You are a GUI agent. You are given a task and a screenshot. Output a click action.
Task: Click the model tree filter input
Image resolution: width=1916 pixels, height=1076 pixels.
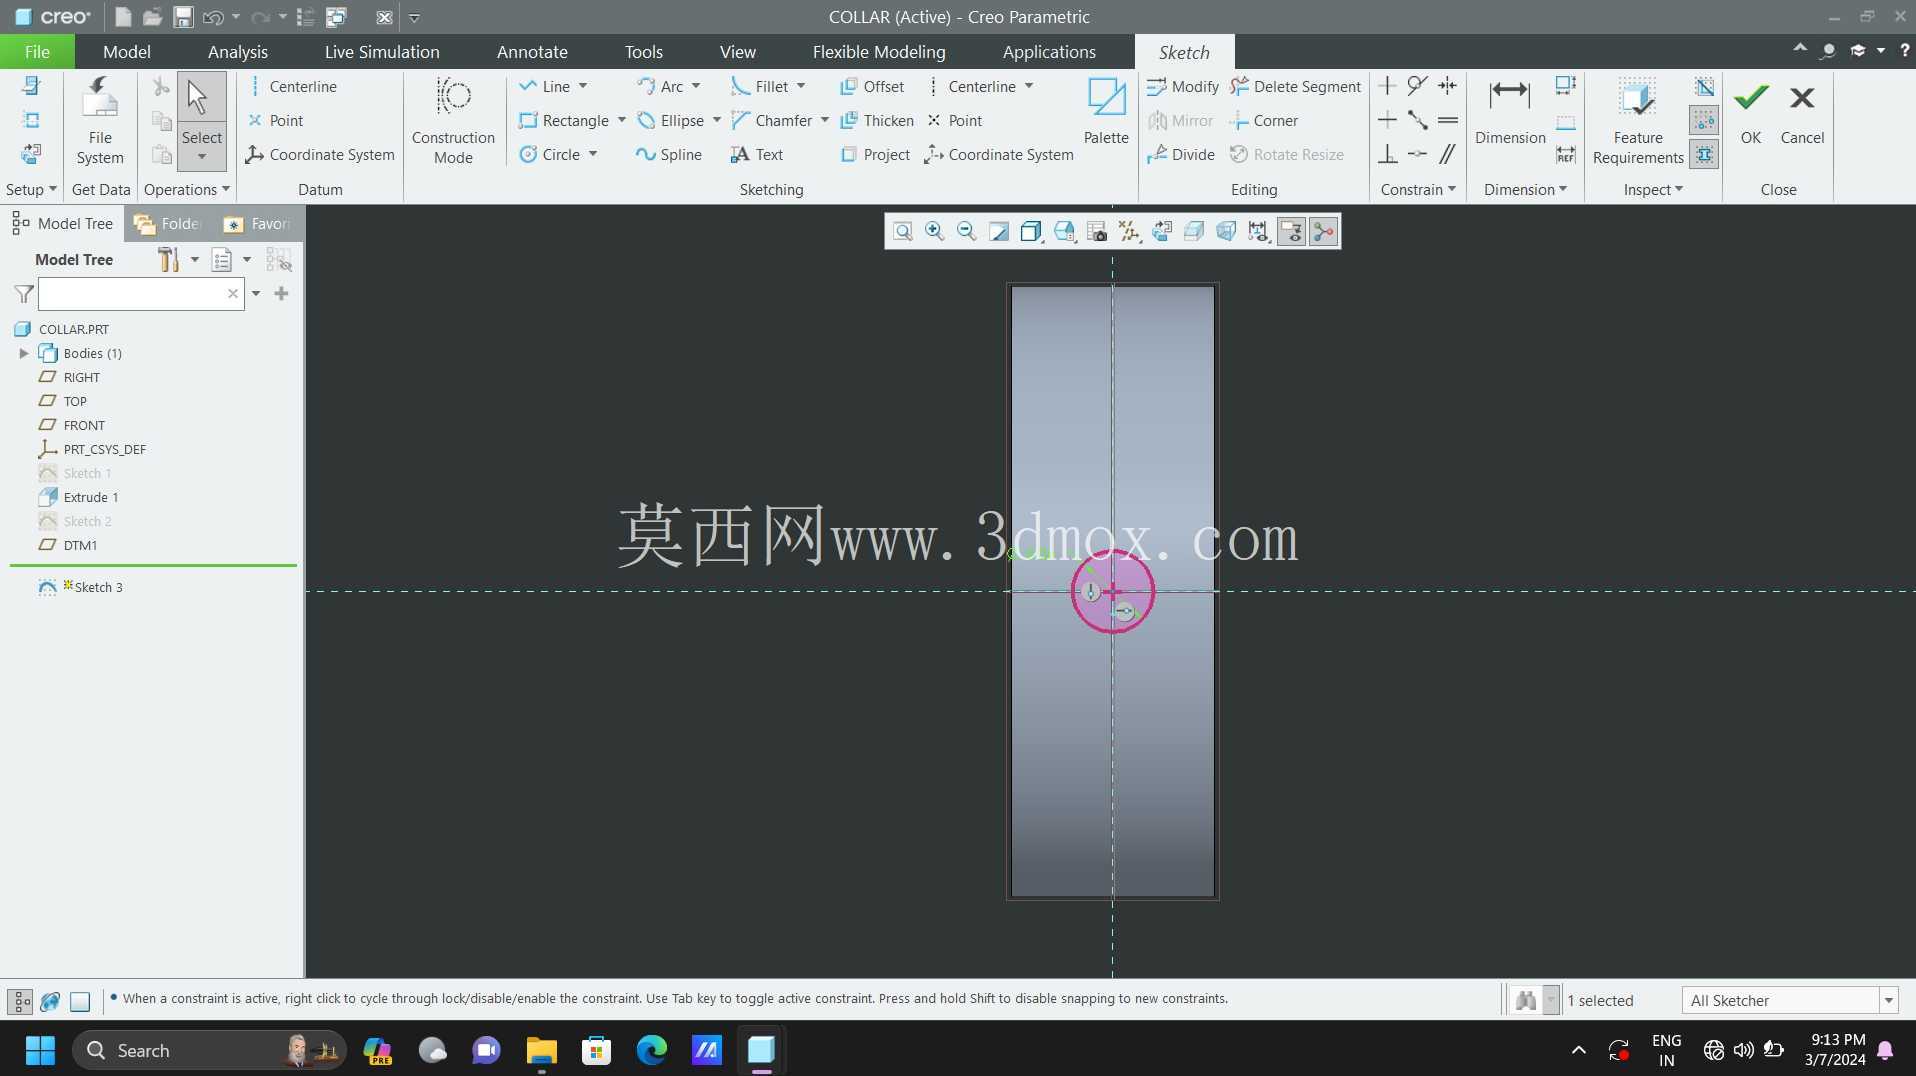[x=140, y=294]
